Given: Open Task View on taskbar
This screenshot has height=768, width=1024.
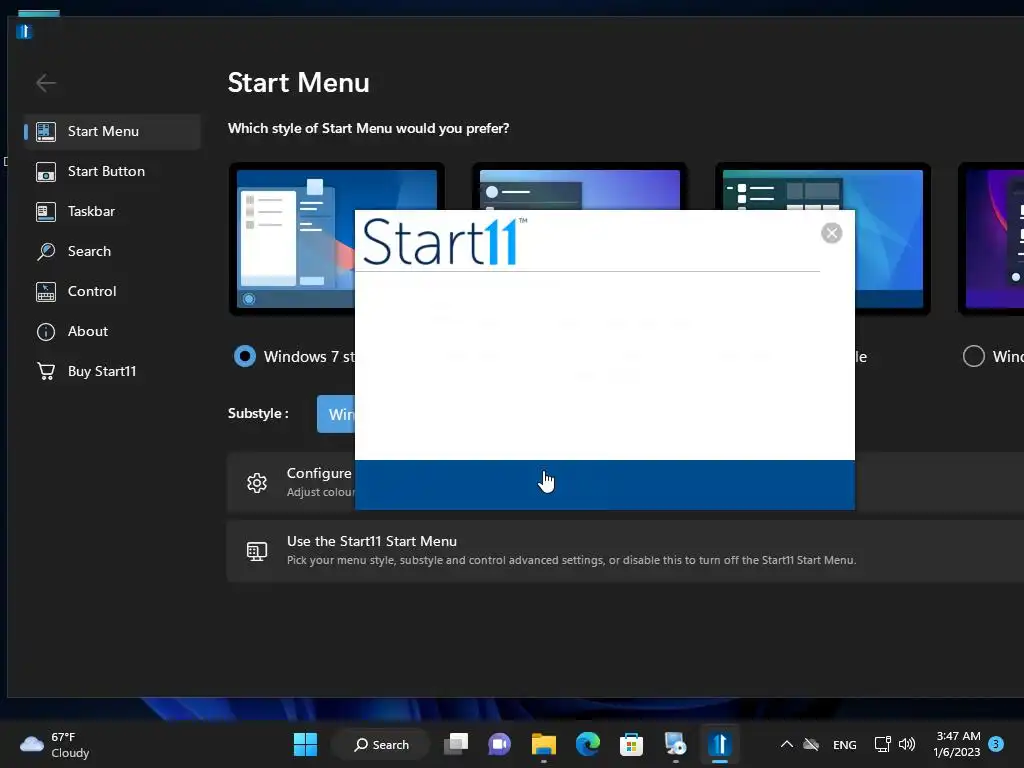Looking at the screenshot, I should pos(456,744).
